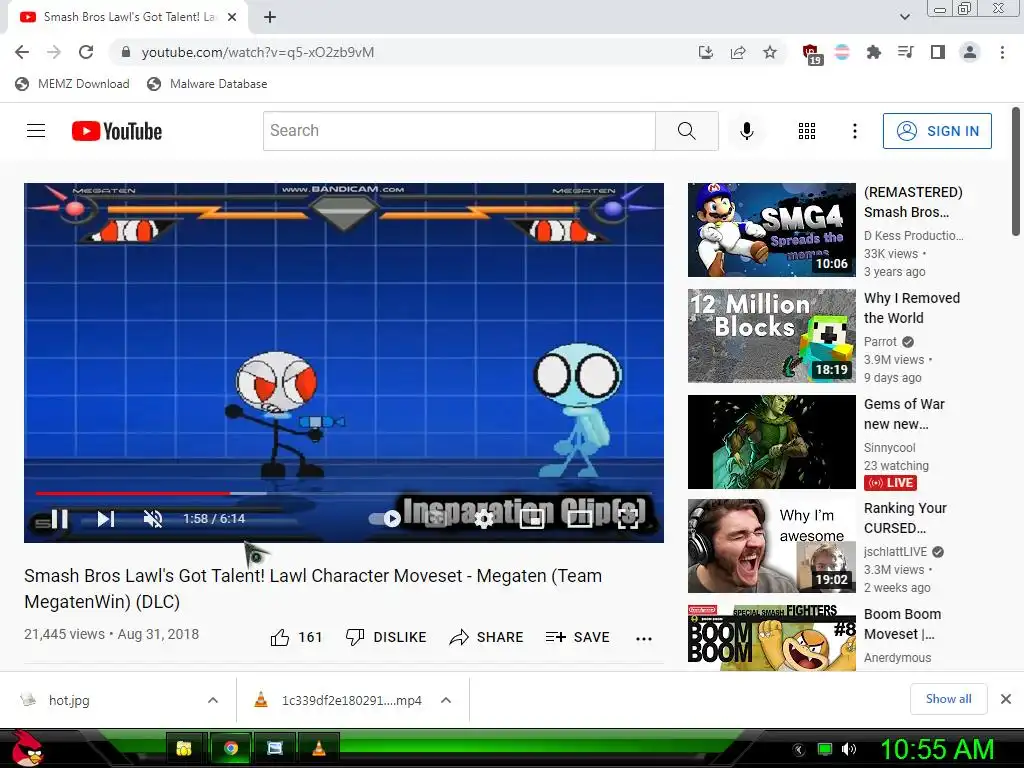This screenshot has width=1024, height=768.
Task: Visit jschlattLIVE channel name
Action: pos(895,552)
